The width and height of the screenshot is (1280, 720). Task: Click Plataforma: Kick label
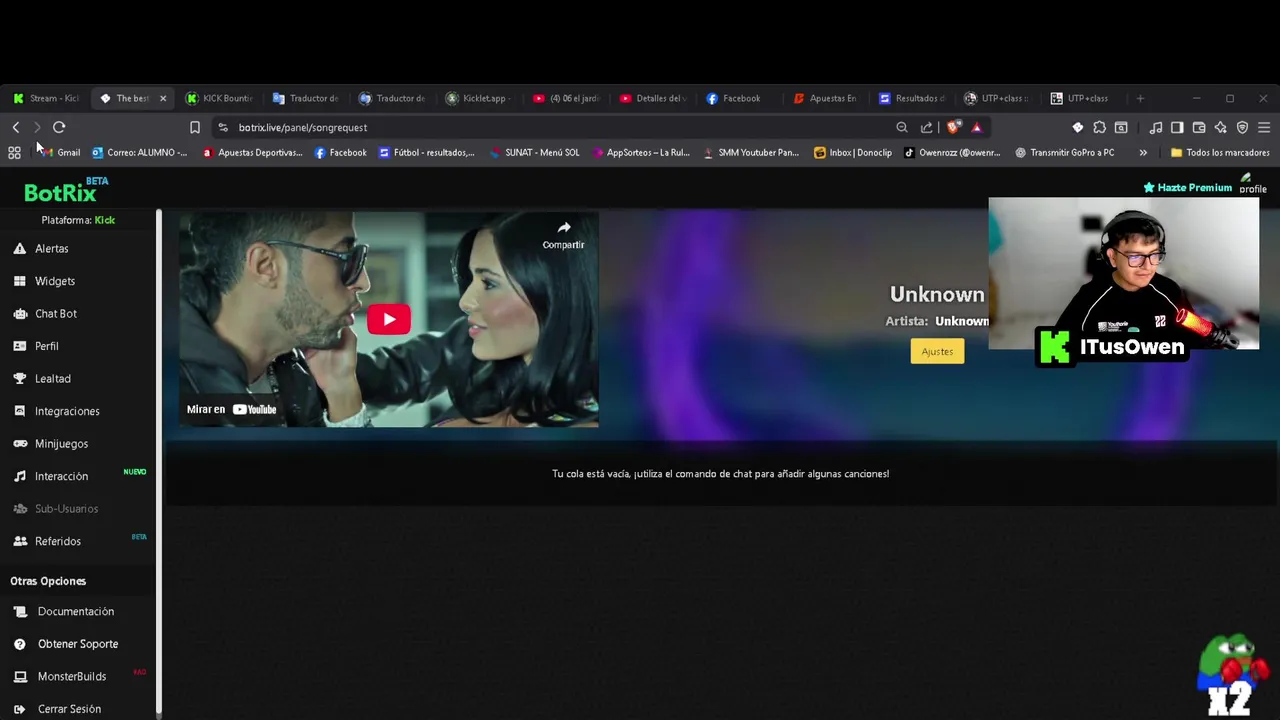(78, 220)
